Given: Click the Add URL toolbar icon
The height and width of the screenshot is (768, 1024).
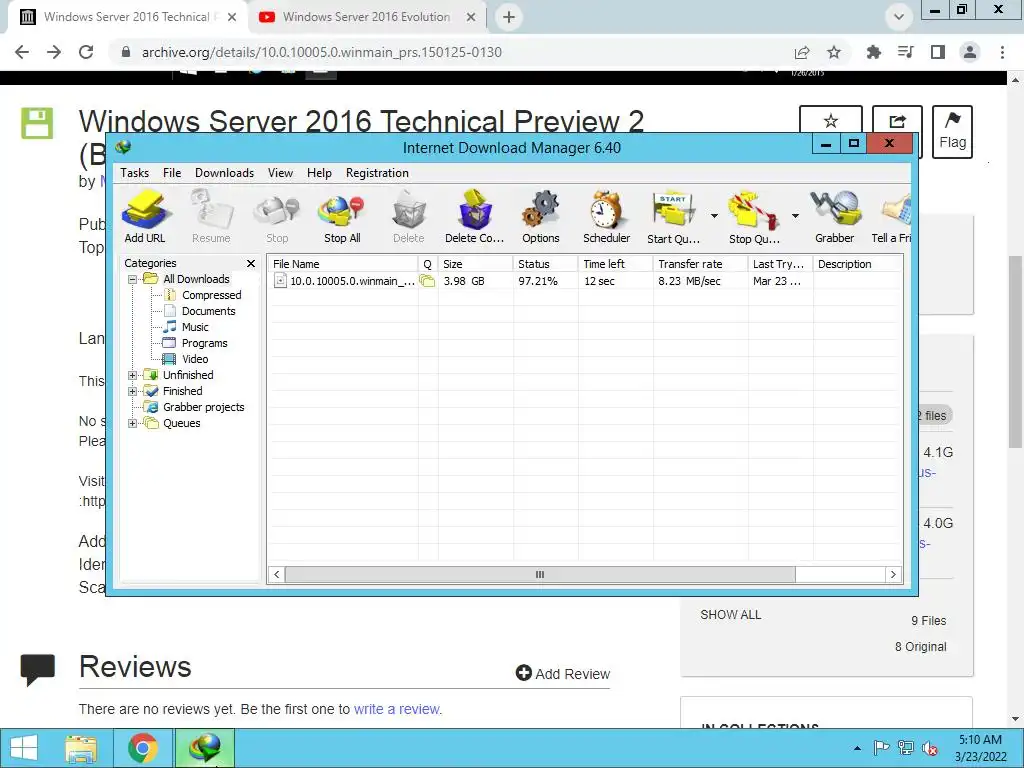Looking at the screenshot, I should click(145, 217).
